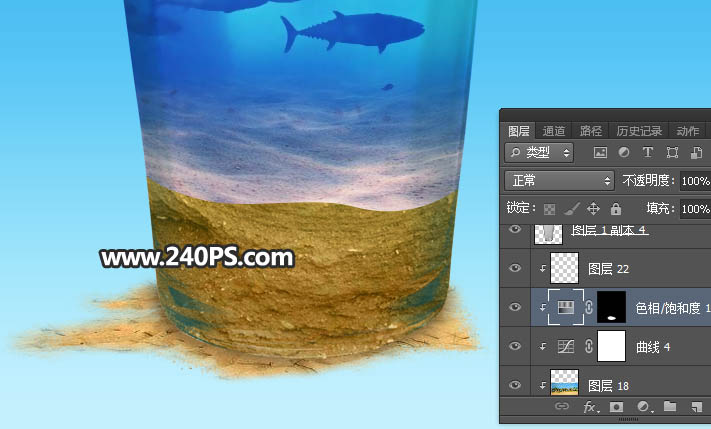Select layer named 图层 22
The image size is (711, 429).
608,269
